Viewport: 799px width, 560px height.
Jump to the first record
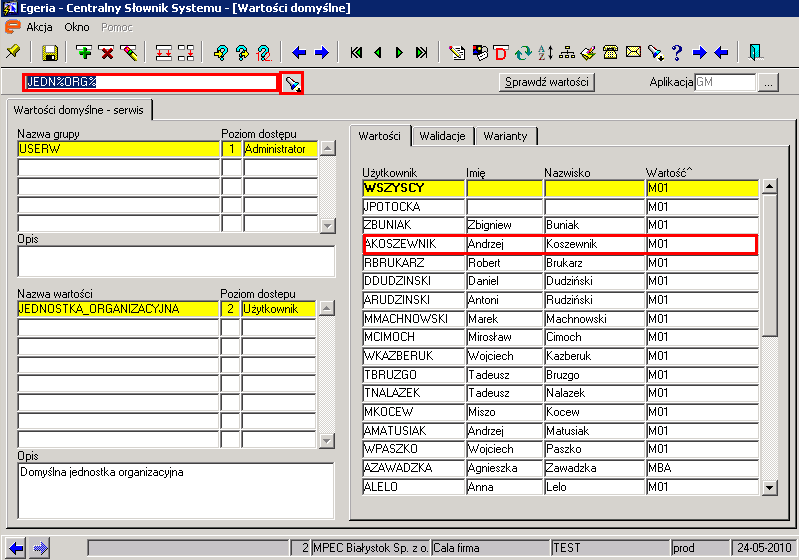pyautogui.click(x=356, y=52)
